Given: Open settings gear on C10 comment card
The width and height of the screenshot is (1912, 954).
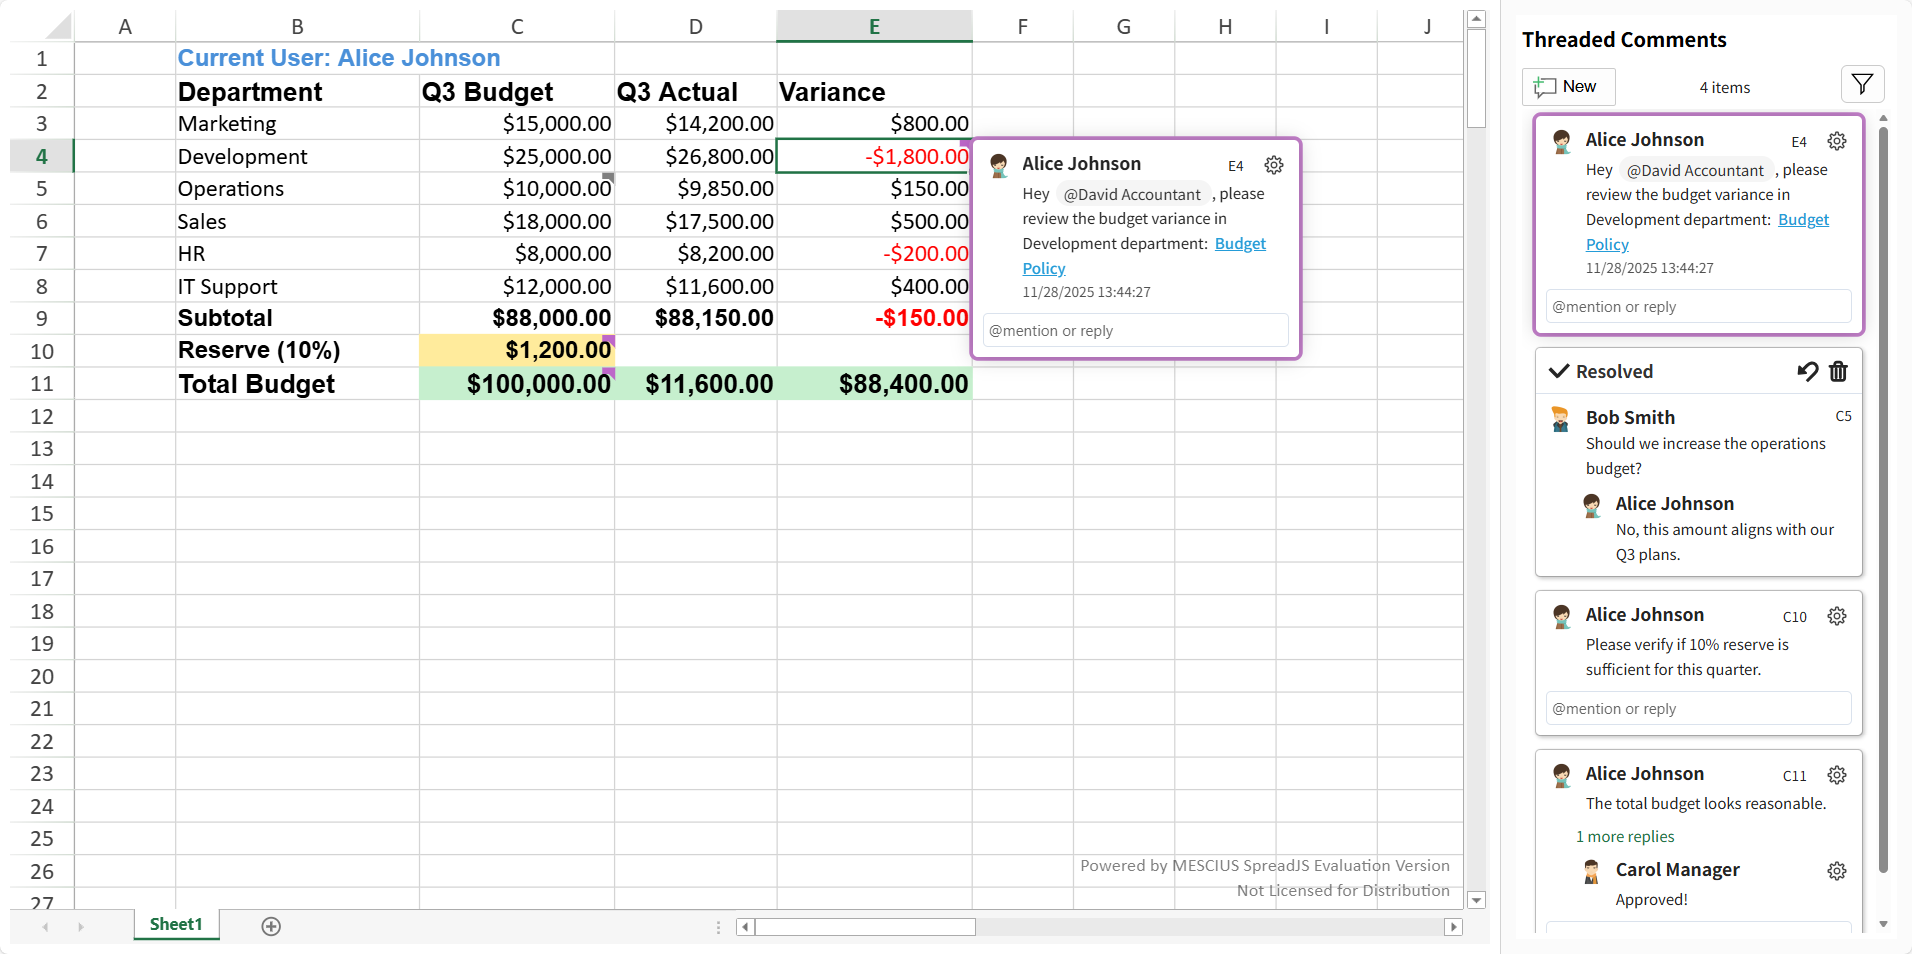Looking at the screenshot, I should [x=1836, y=616].
